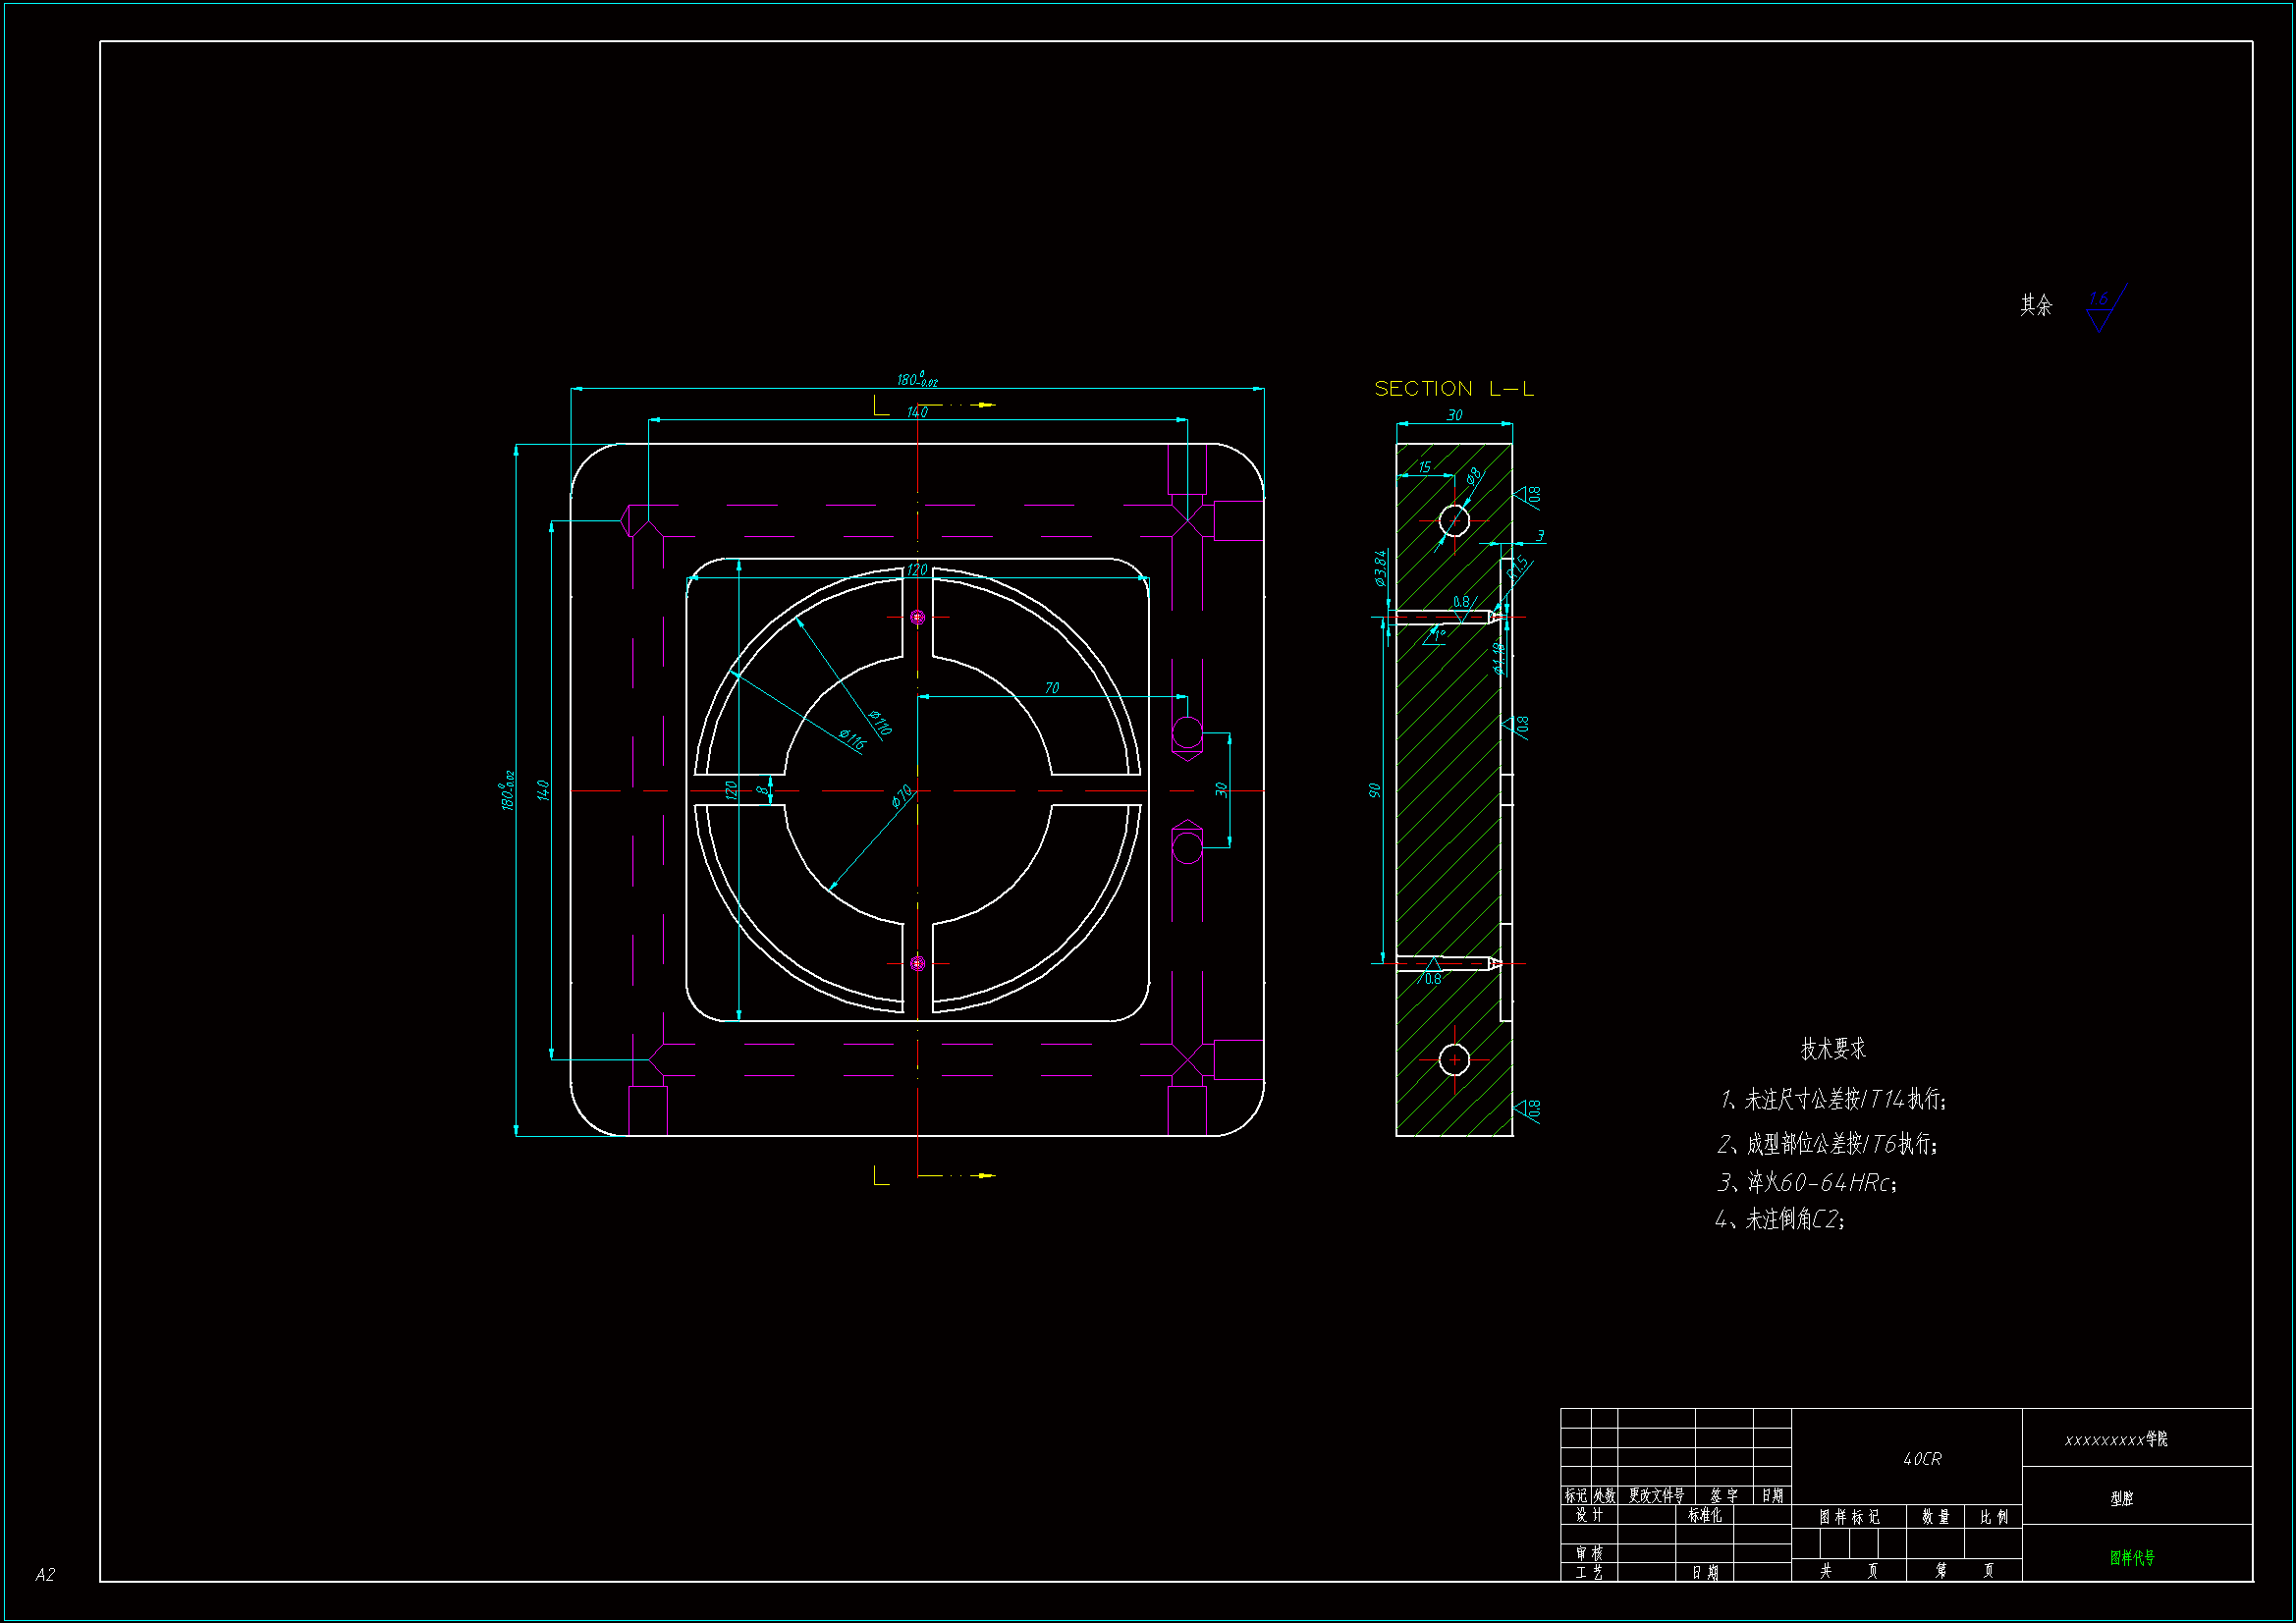Click the 技术要求 heading text
Viewport: 2296px width, 1623px height.
(1832, 1049)
